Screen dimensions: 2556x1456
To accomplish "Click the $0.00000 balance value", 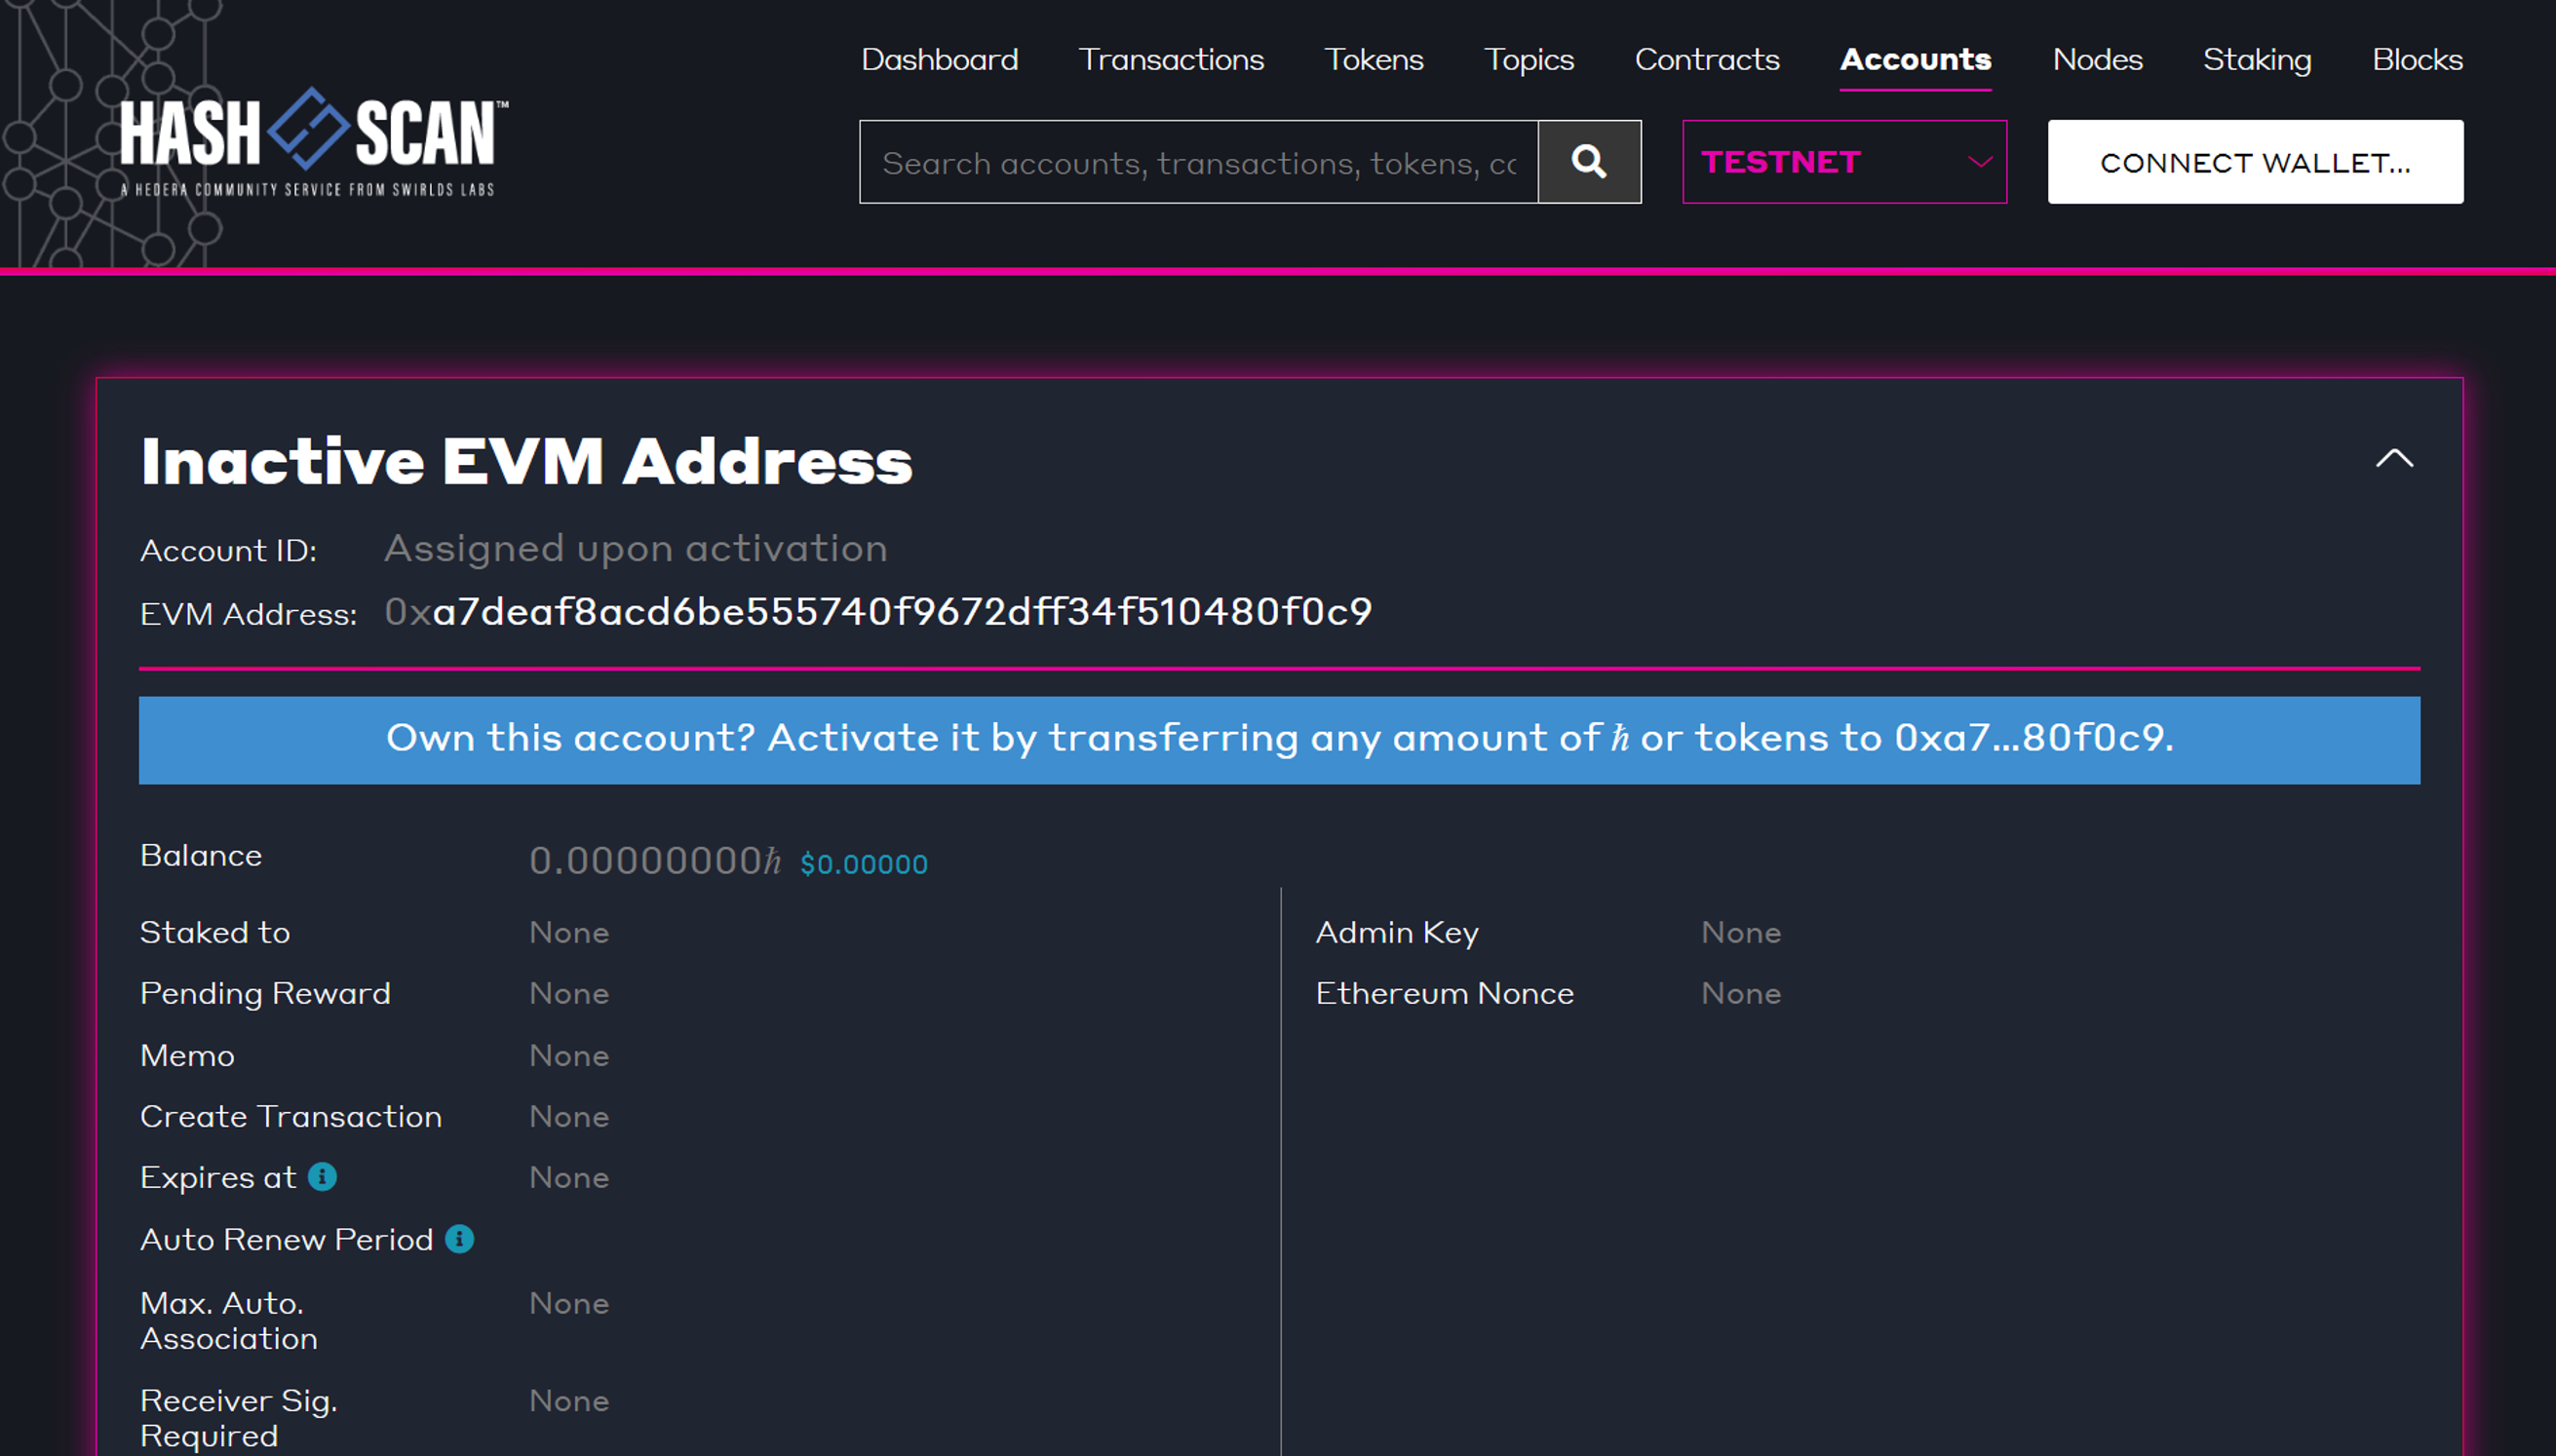I will point(863,864).
